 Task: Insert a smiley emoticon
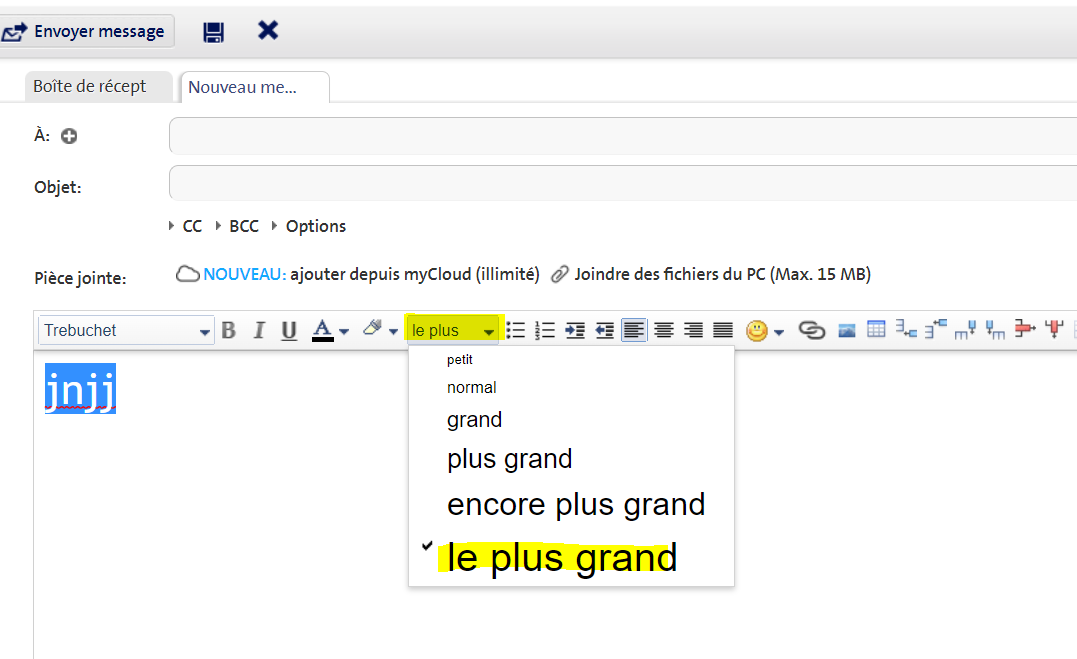click(x=758, y=329)
